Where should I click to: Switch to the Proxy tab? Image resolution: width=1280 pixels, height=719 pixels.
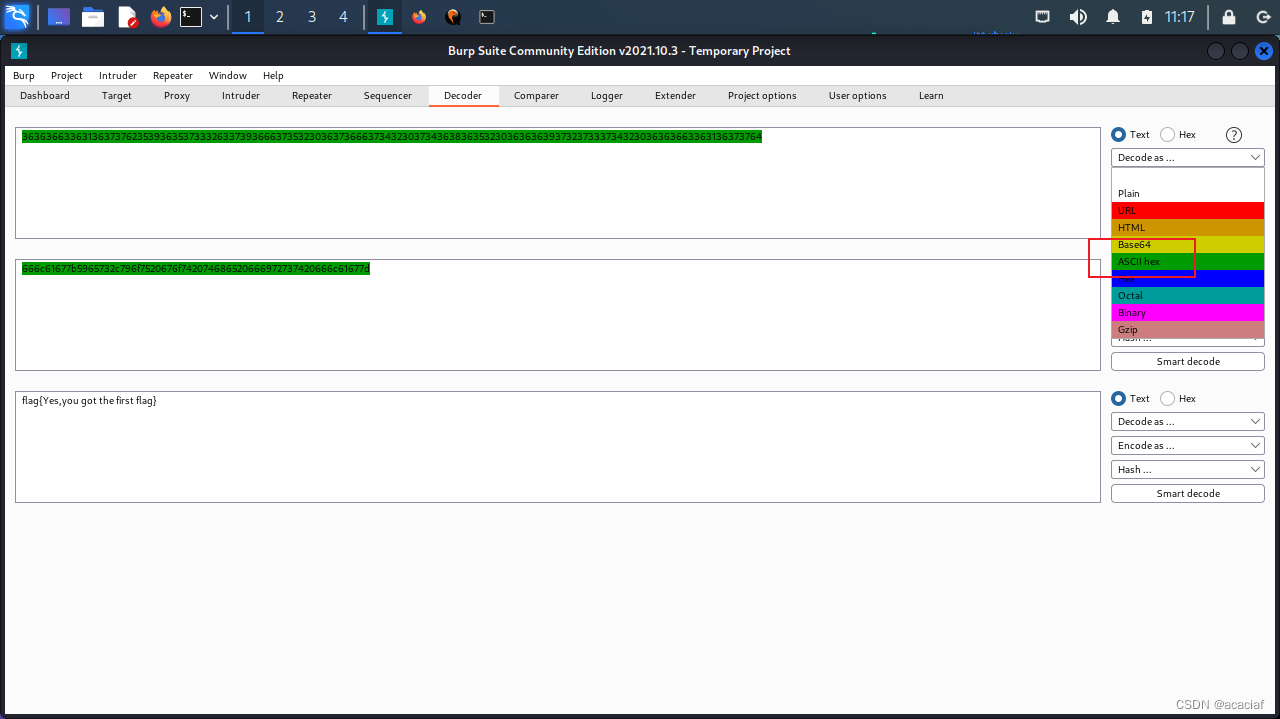point(177,96)
